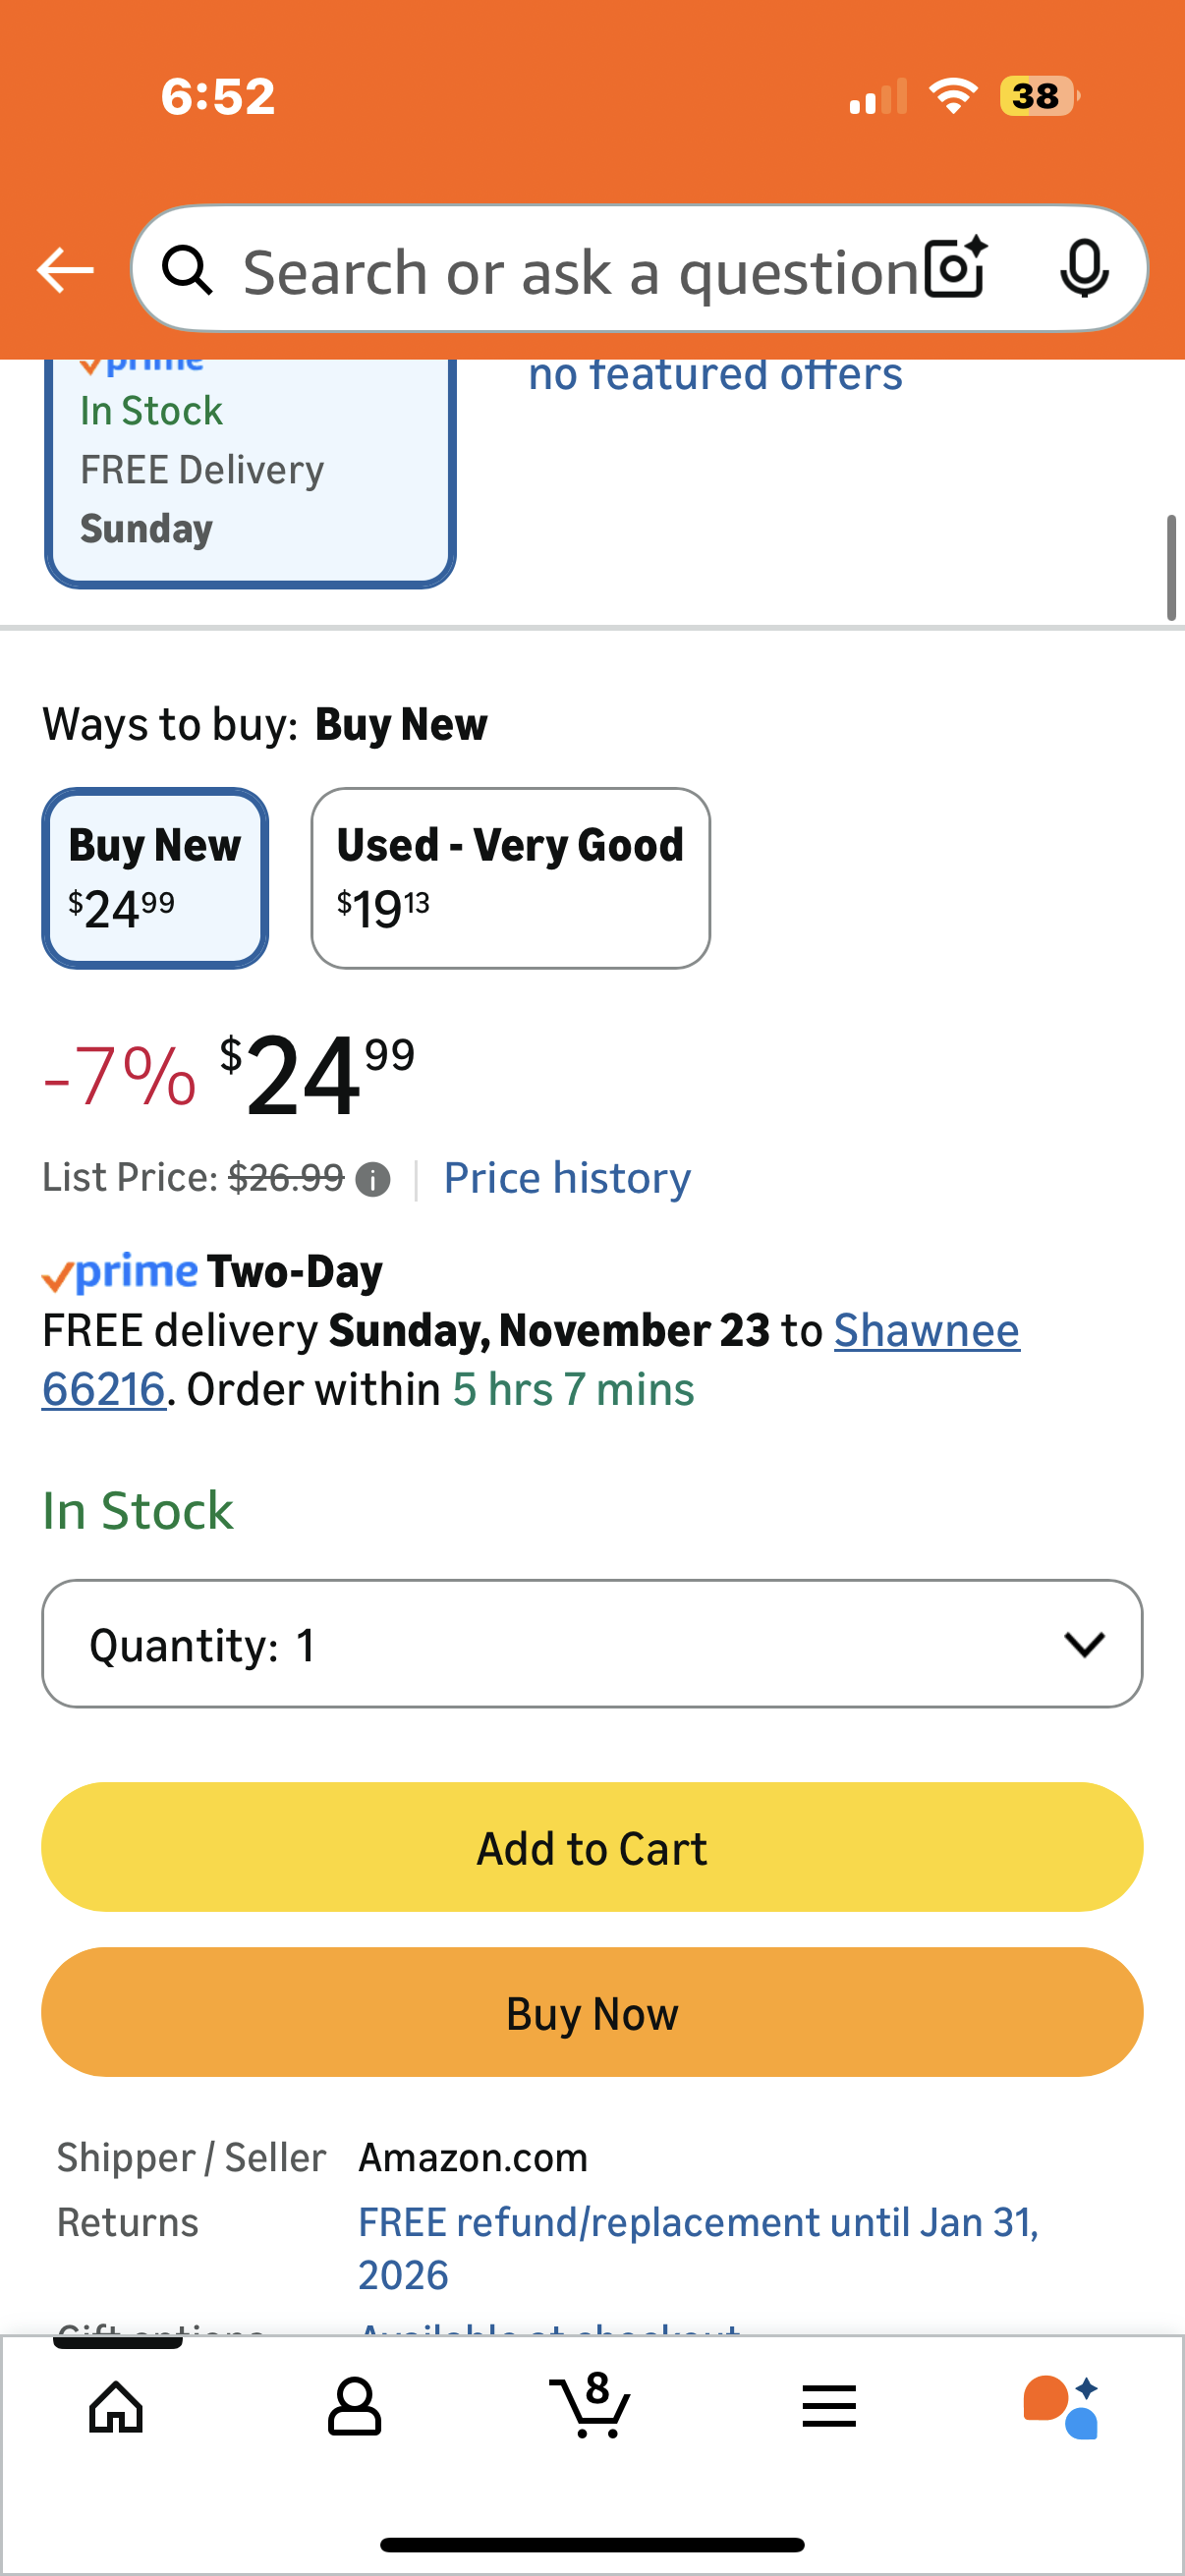This screenshot has height=2576, width=1185.
Task: Select the Used - Very Good option
Action: tap(510, 878)
